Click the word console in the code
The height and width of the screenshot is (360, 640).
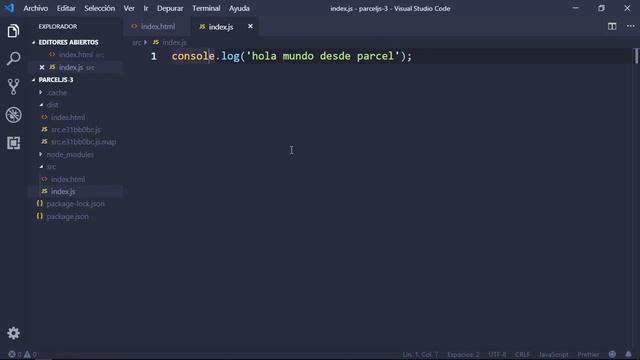click(x=193, y=56)
